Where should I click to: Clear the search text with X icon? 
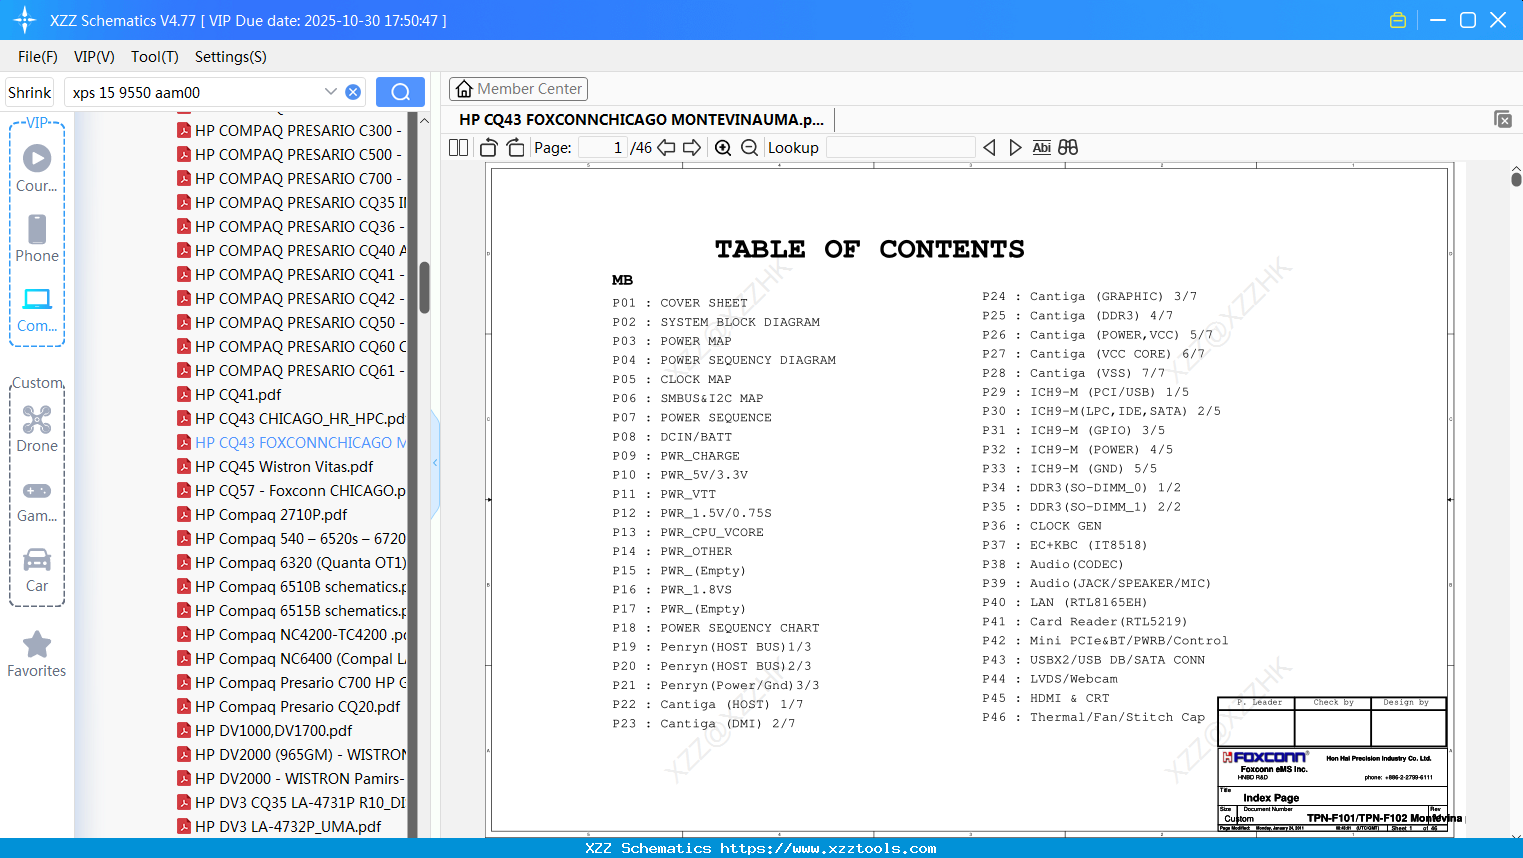click(353, 92)
